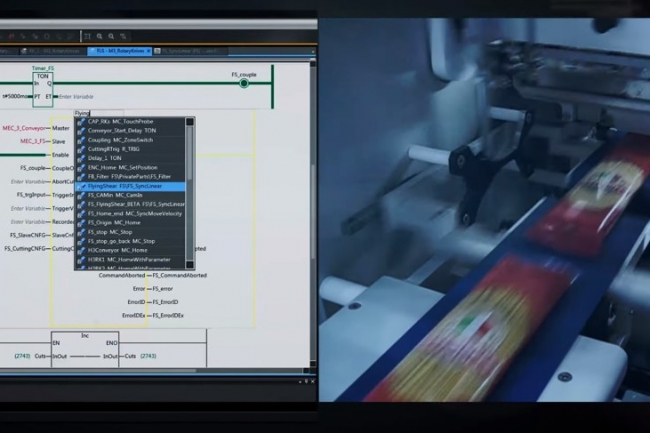Choose ENC_Home MC_SetPosition entry
Screen dimensions: 650x433
coord(130,167)
